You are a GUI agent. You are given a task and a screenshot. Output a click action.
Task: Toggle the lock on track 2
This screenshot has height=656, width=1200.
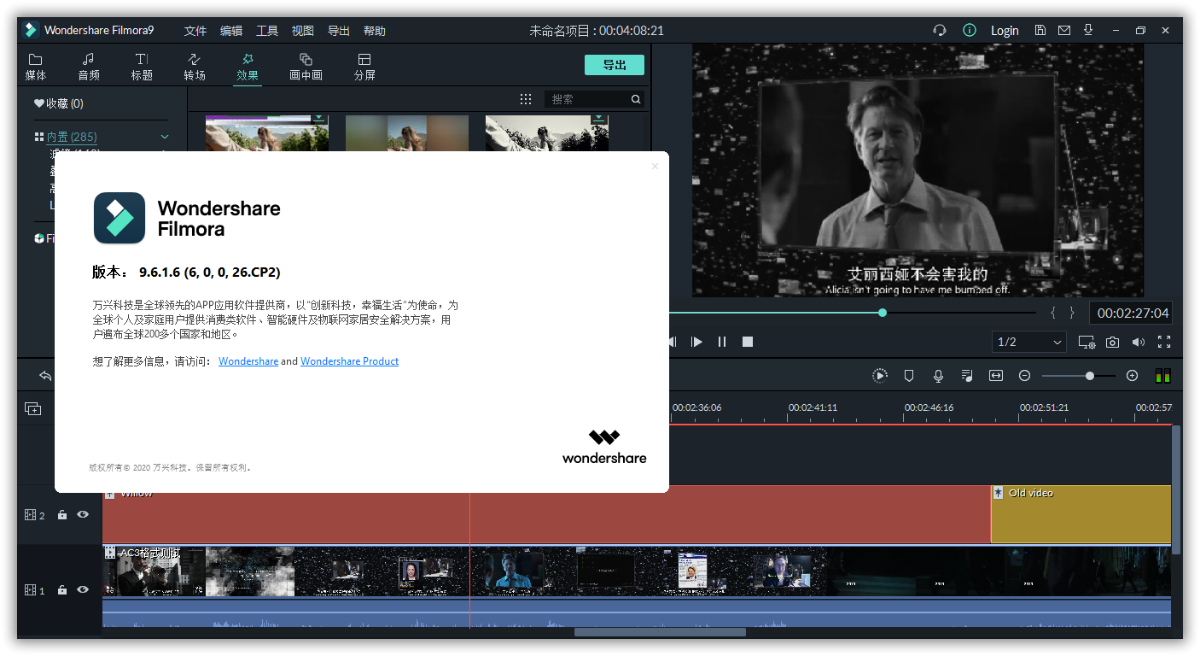pos(62,515)
